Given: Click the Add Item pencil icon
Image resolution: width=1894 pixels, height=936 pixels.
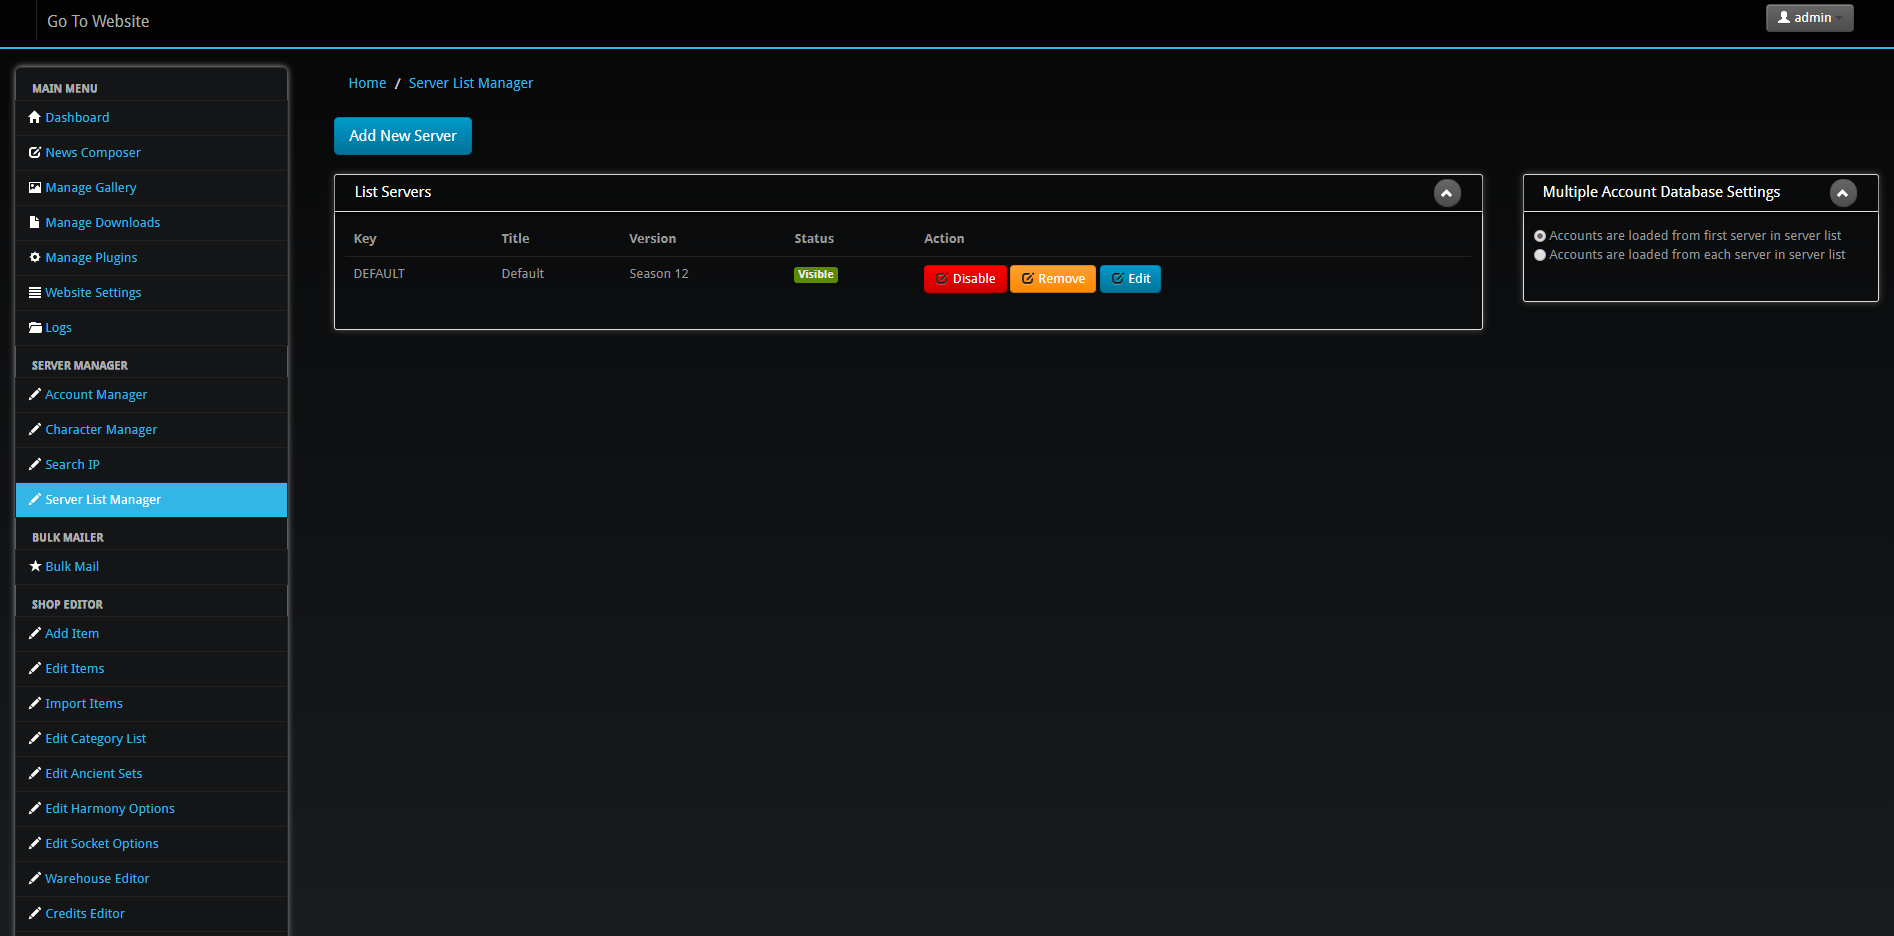Looking at the screenshot, I should click(35, 633).
